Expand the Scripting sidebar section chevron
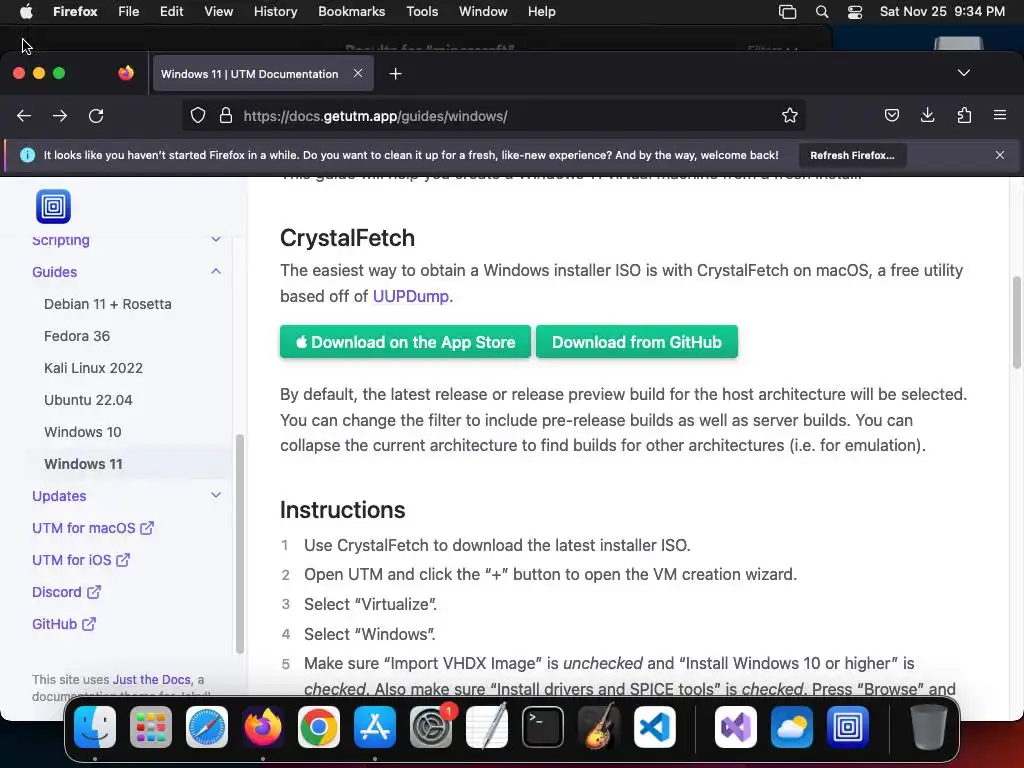Image resolution: width=1024 pixels, height=768 pixels. click(x=216, y=240)
